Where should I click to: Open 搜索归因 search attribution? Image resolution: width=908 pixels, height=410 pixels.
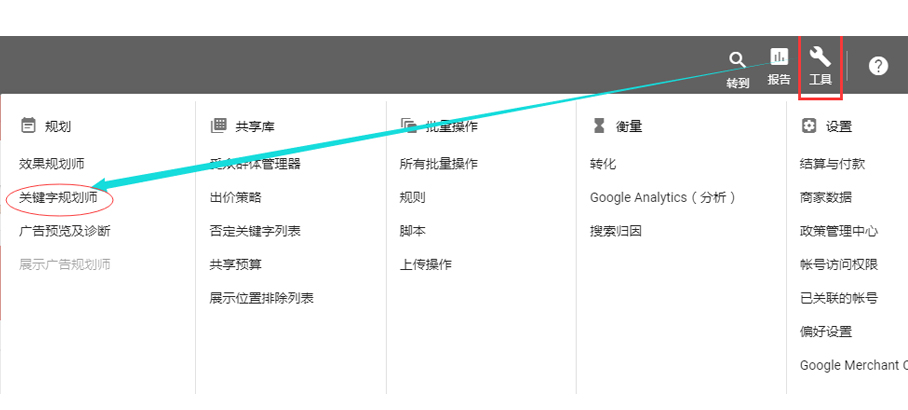(x=616, y=231)
